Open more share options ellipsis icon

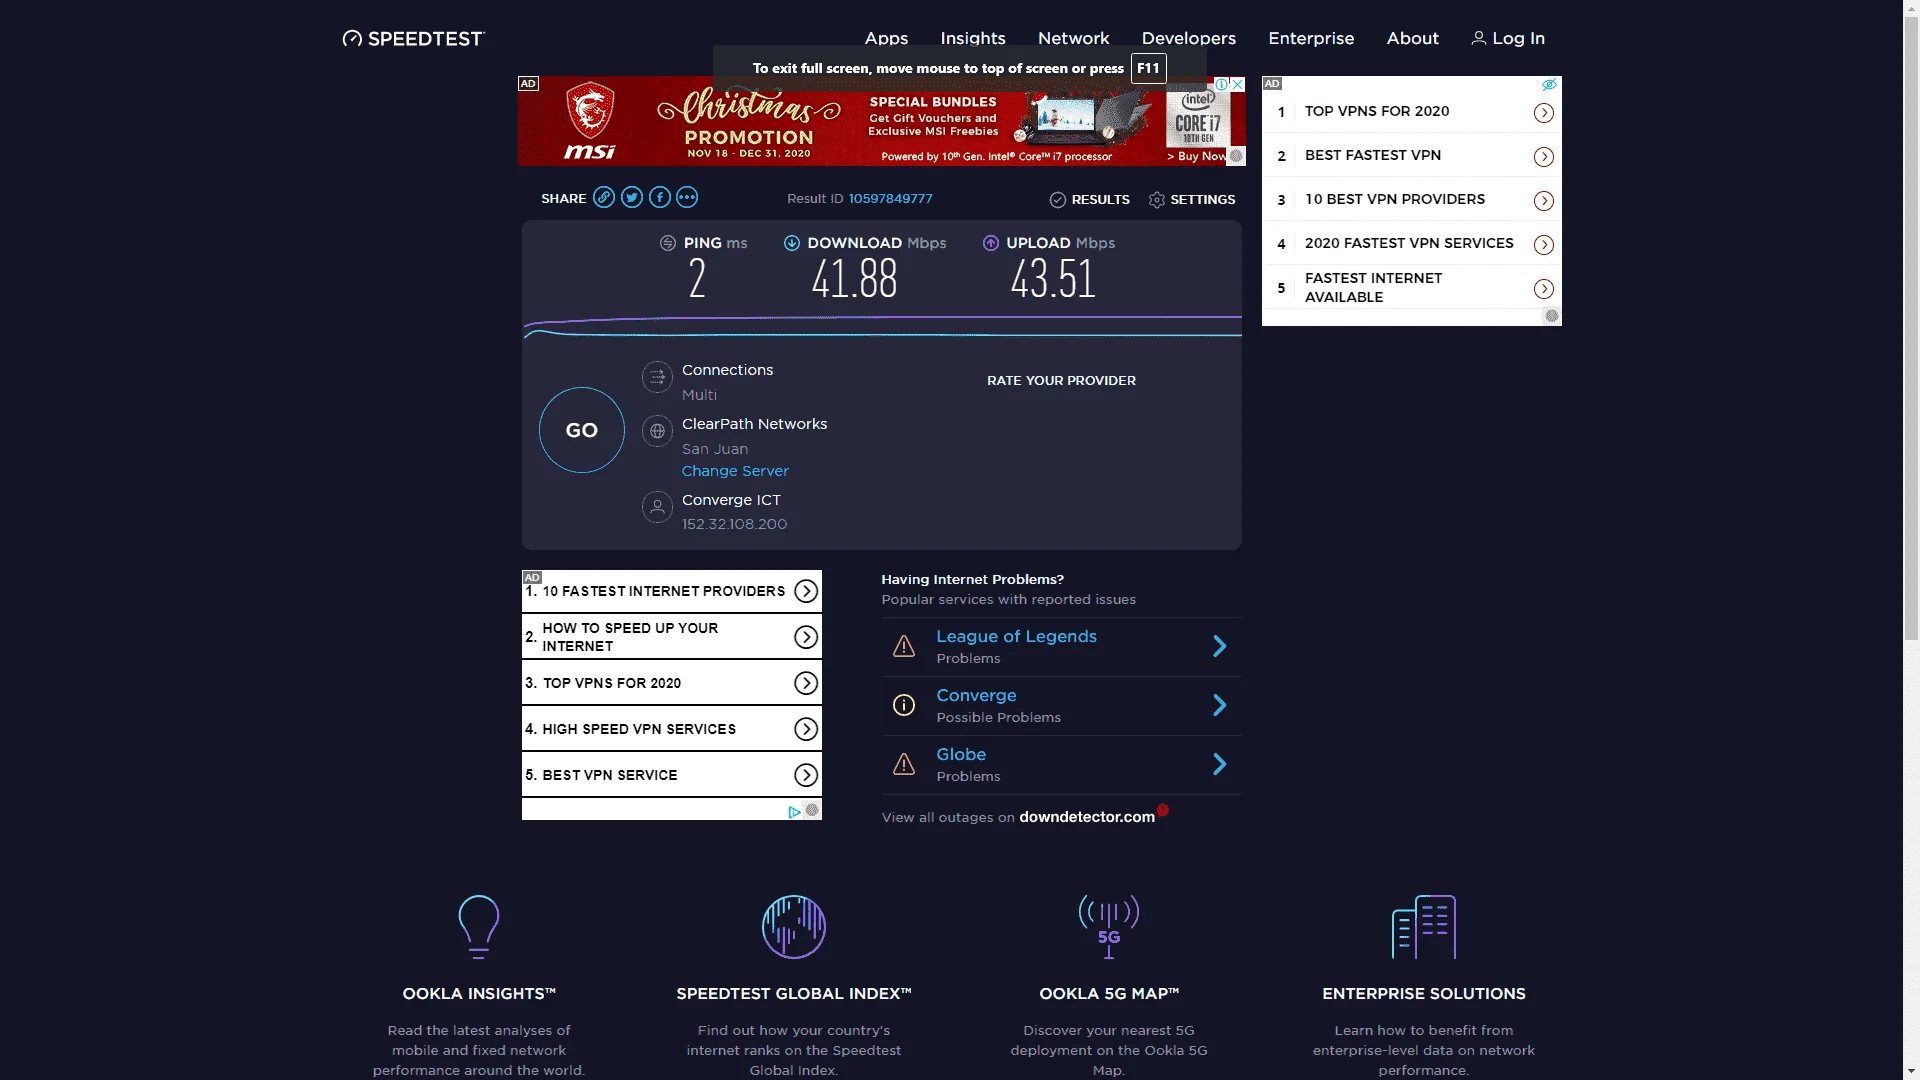[687, 197]
